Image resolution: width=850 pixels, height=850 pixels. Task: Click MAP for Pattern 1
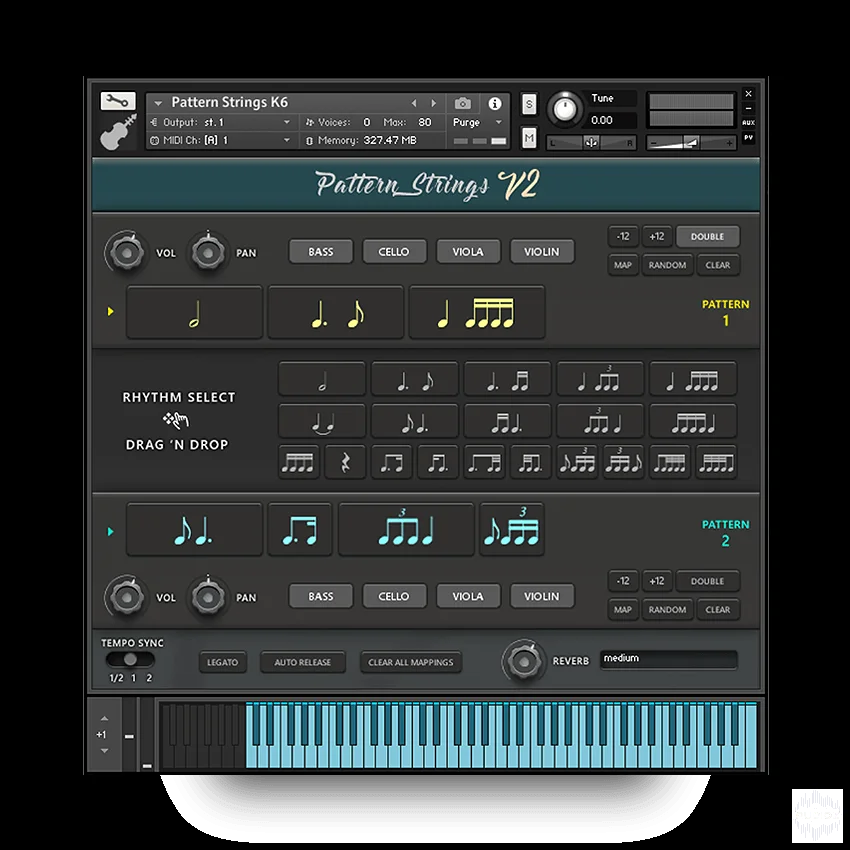coord(623,265)
